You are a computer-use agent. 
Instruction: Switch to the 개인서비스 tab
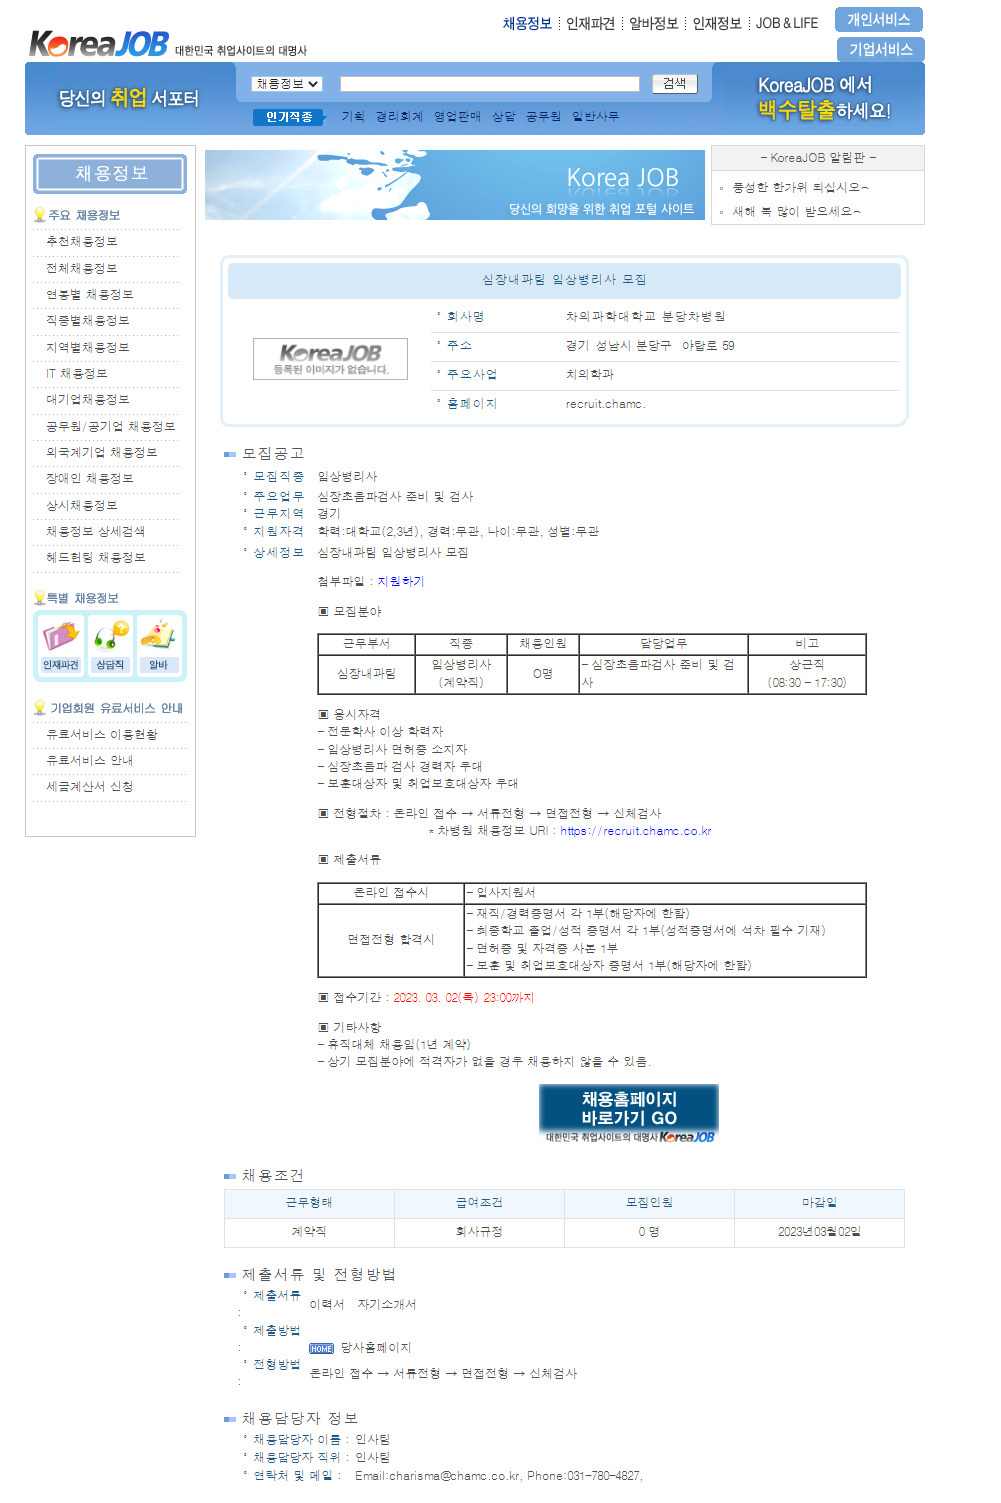pos(879,20)
